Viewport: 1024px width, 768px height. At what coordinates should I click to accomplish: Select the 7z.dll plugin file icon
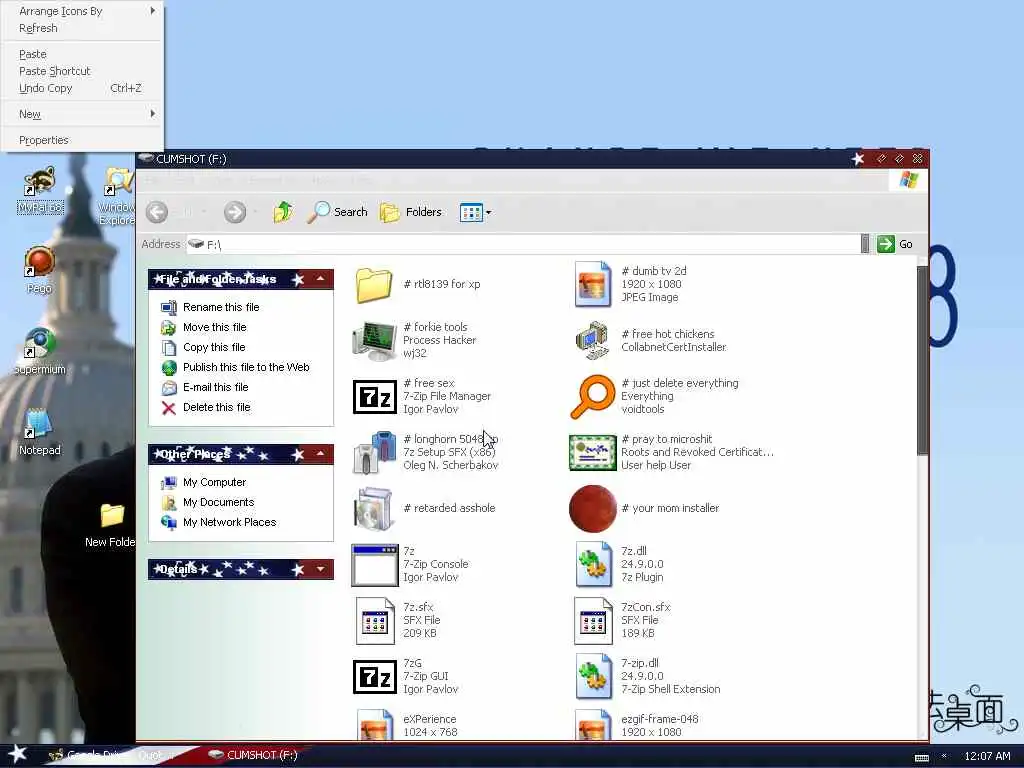coord(592,565)
